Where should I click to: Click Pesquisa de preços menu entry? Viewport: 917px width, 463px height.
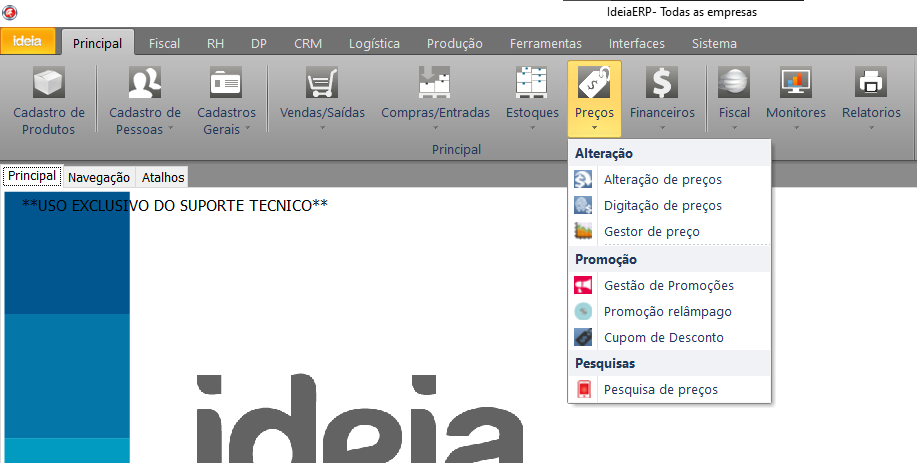click(660, 390)
